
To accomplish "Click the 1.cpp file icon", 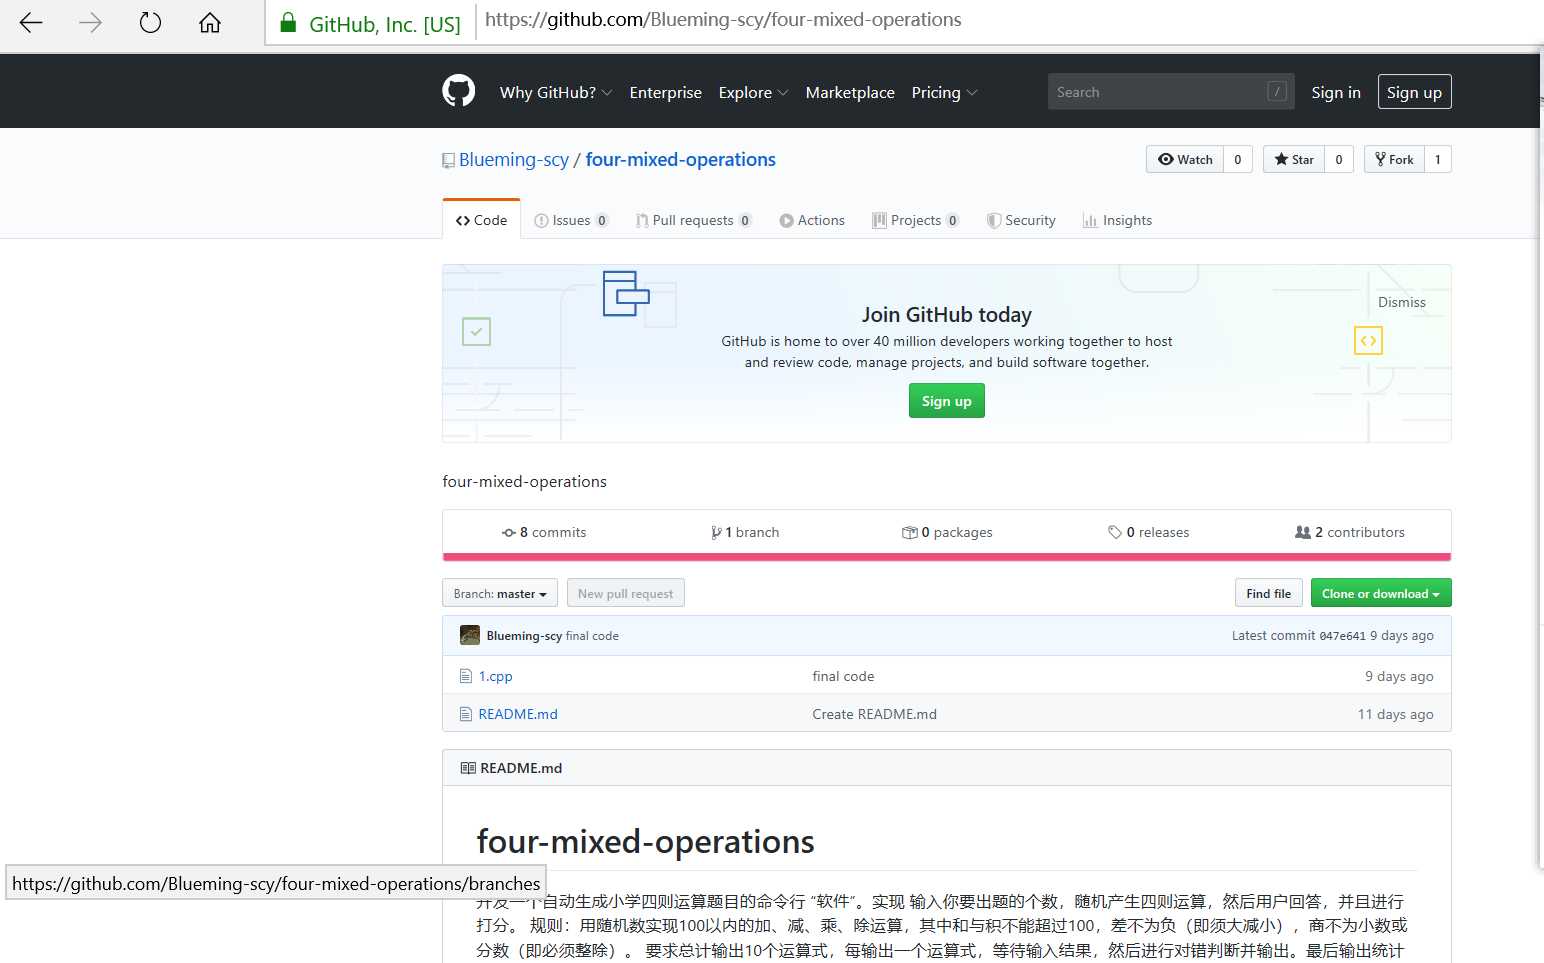I will (465, 676).
